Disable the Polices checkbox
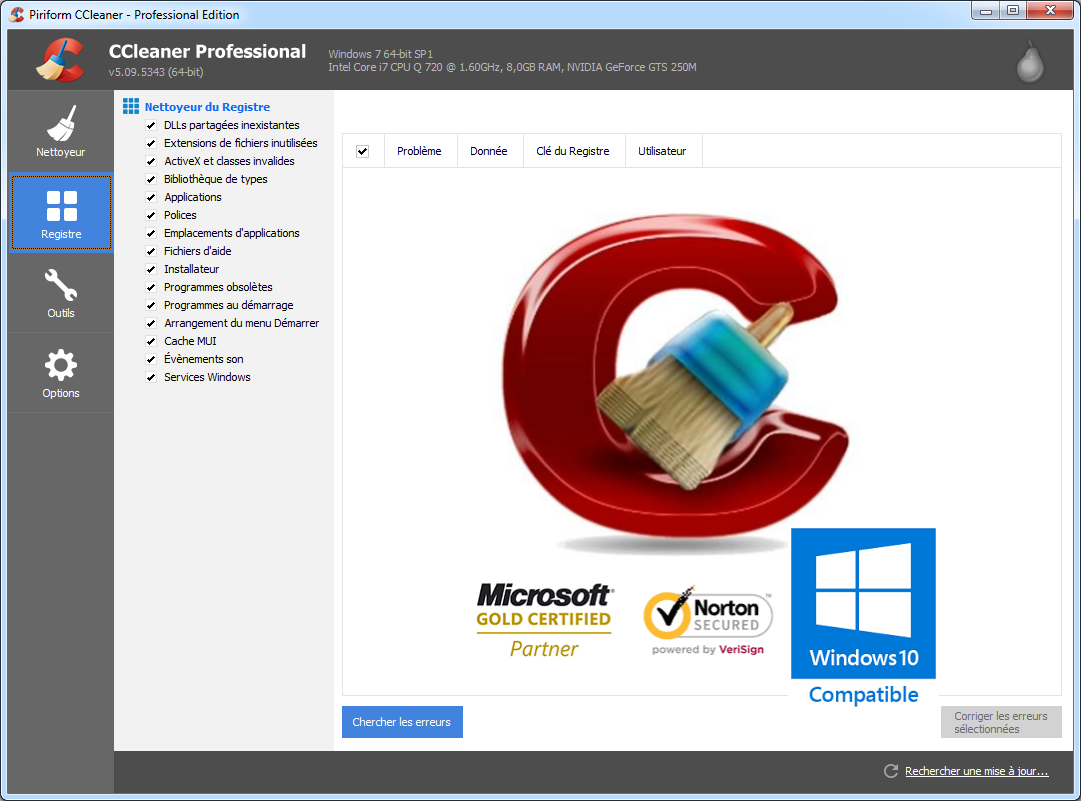The height and width of the screenshot is (801, 1081). point(151,215)
